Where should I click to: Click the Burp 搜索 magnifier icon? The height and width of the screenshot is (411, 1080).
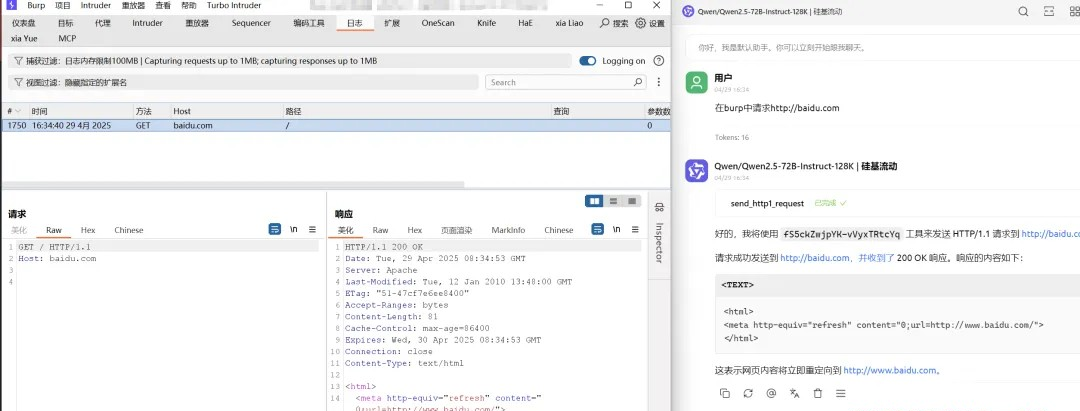(x=605, y=23)
